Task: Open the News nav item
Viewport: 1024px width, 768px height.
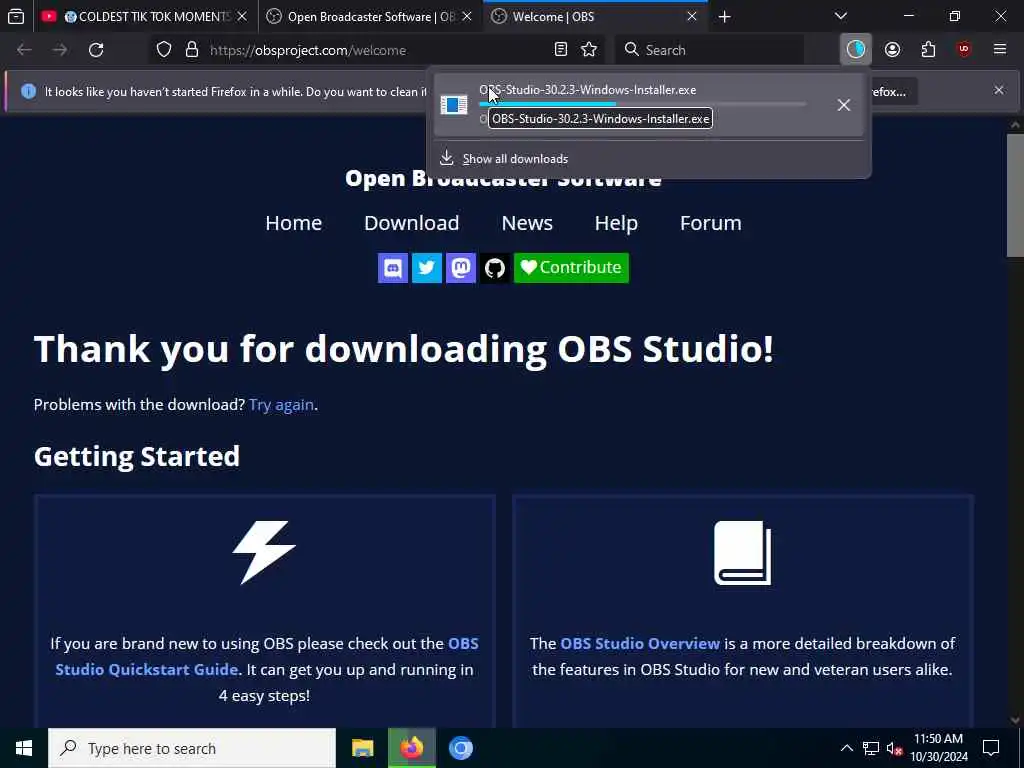Action: [x=527, y=223]
